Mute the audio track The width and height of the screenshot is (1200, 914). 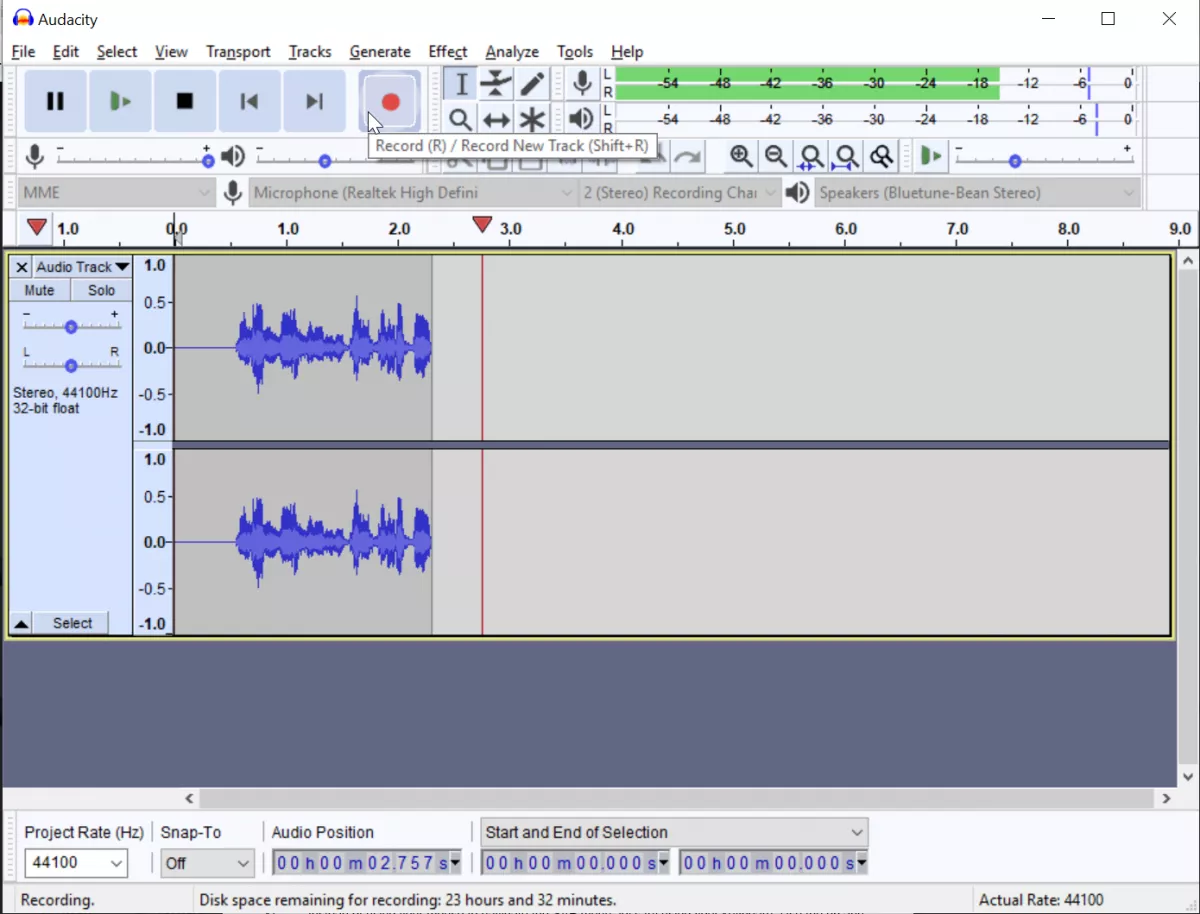coord(40,291)
